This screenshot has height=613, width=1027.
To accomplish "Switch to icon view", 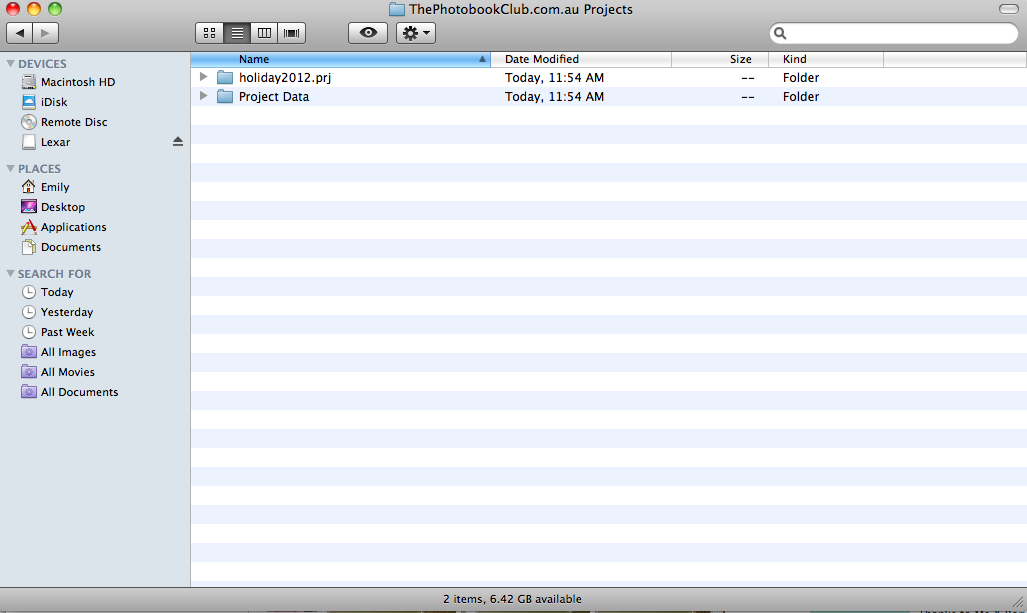I will pos(210,33).
